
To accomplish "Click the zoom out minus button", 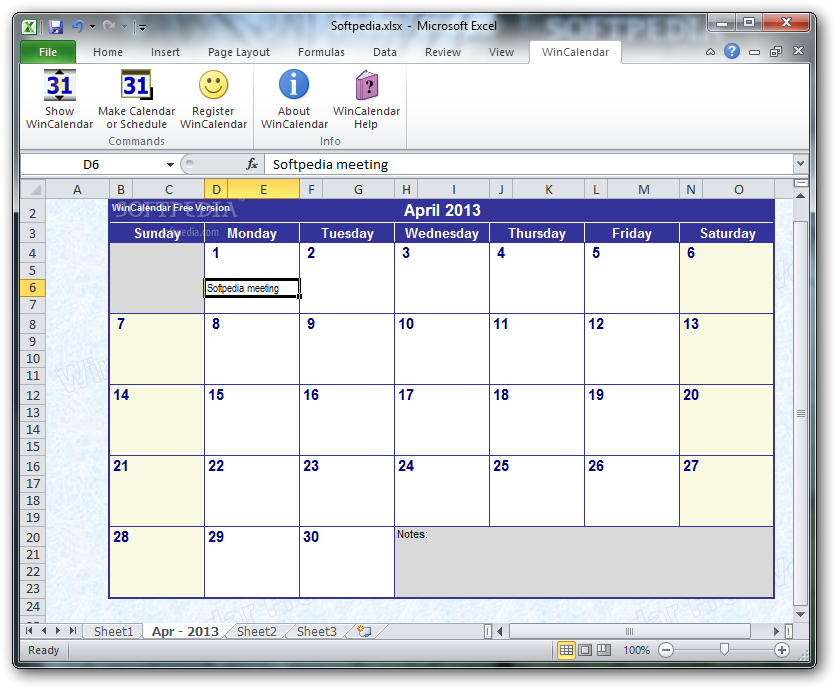I will click(x=666, y=650).
